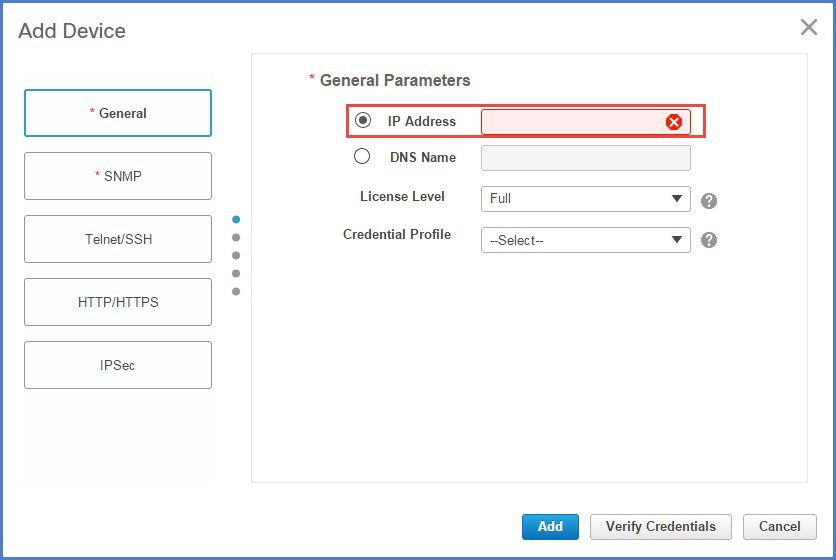Open the Telnet/SSH tab

(118, 239)
